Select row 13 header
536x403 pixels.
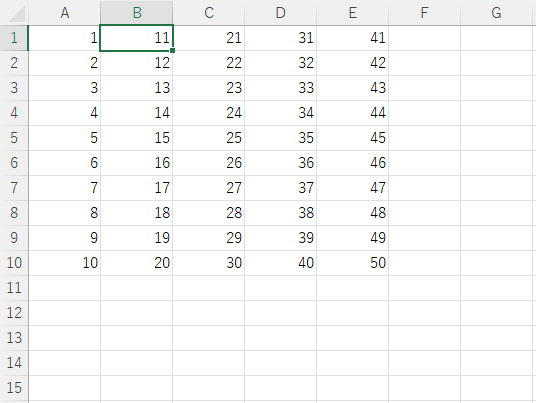(x=14, y=338)
